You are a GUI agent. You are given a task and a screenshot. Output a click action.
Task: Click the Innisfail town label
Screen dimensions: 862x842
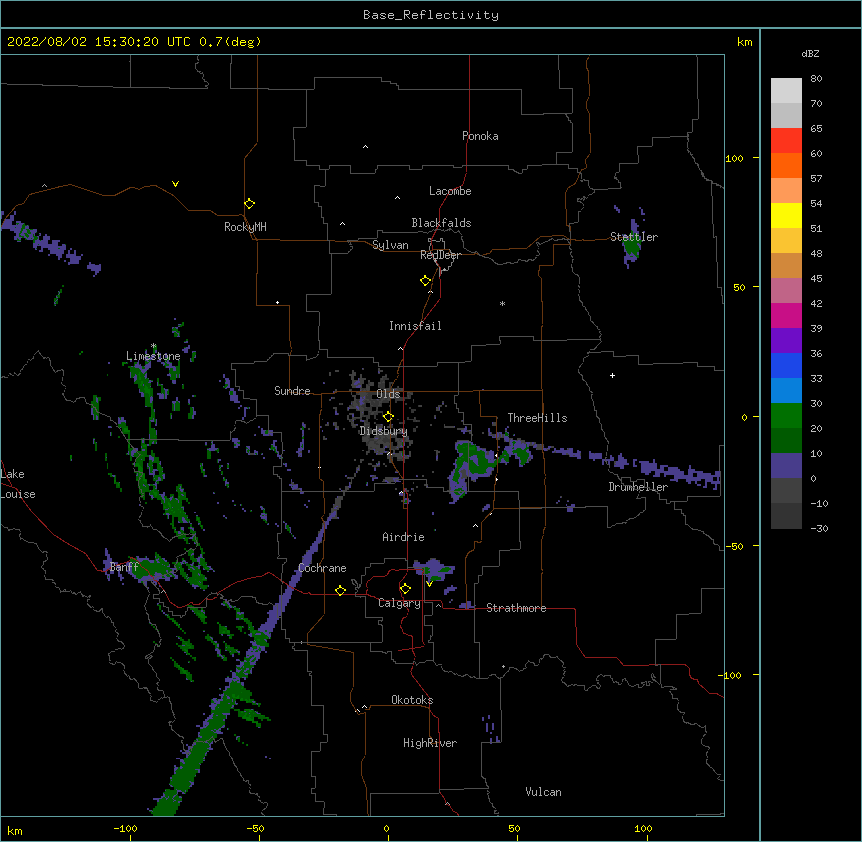coord(415,326)
